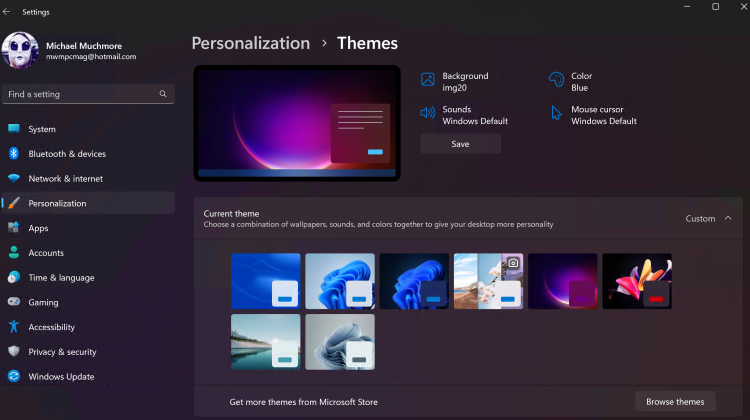Open the Accessibility figure icon
This screenshot has height=420, width=750.
pos(14,327)
